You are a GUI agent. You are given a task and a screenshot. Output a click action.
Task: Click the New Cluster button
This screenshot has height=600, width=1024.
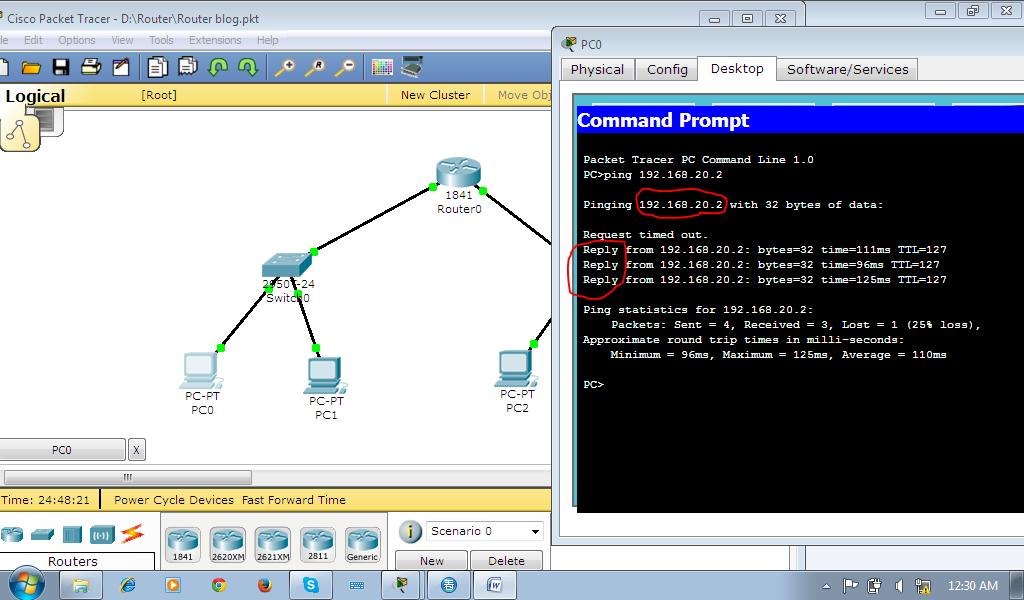(x=435, y=95)
